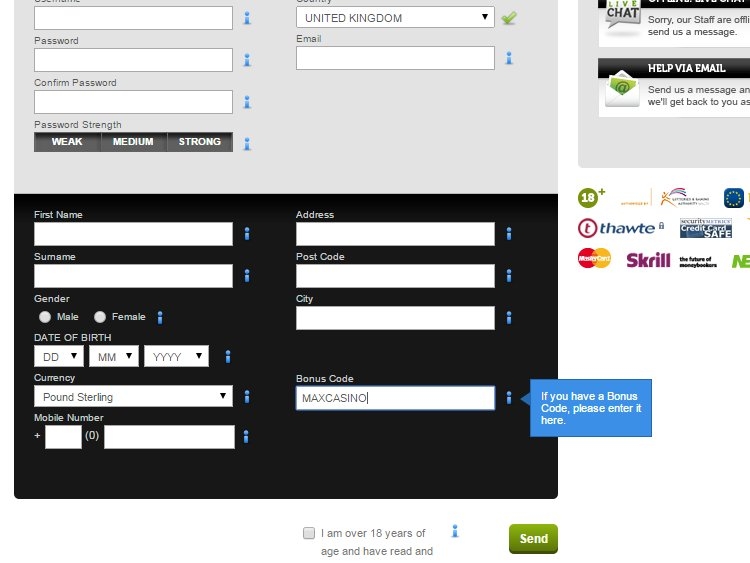
Task: Select the Male gender radio button
Action: point(45,317)
